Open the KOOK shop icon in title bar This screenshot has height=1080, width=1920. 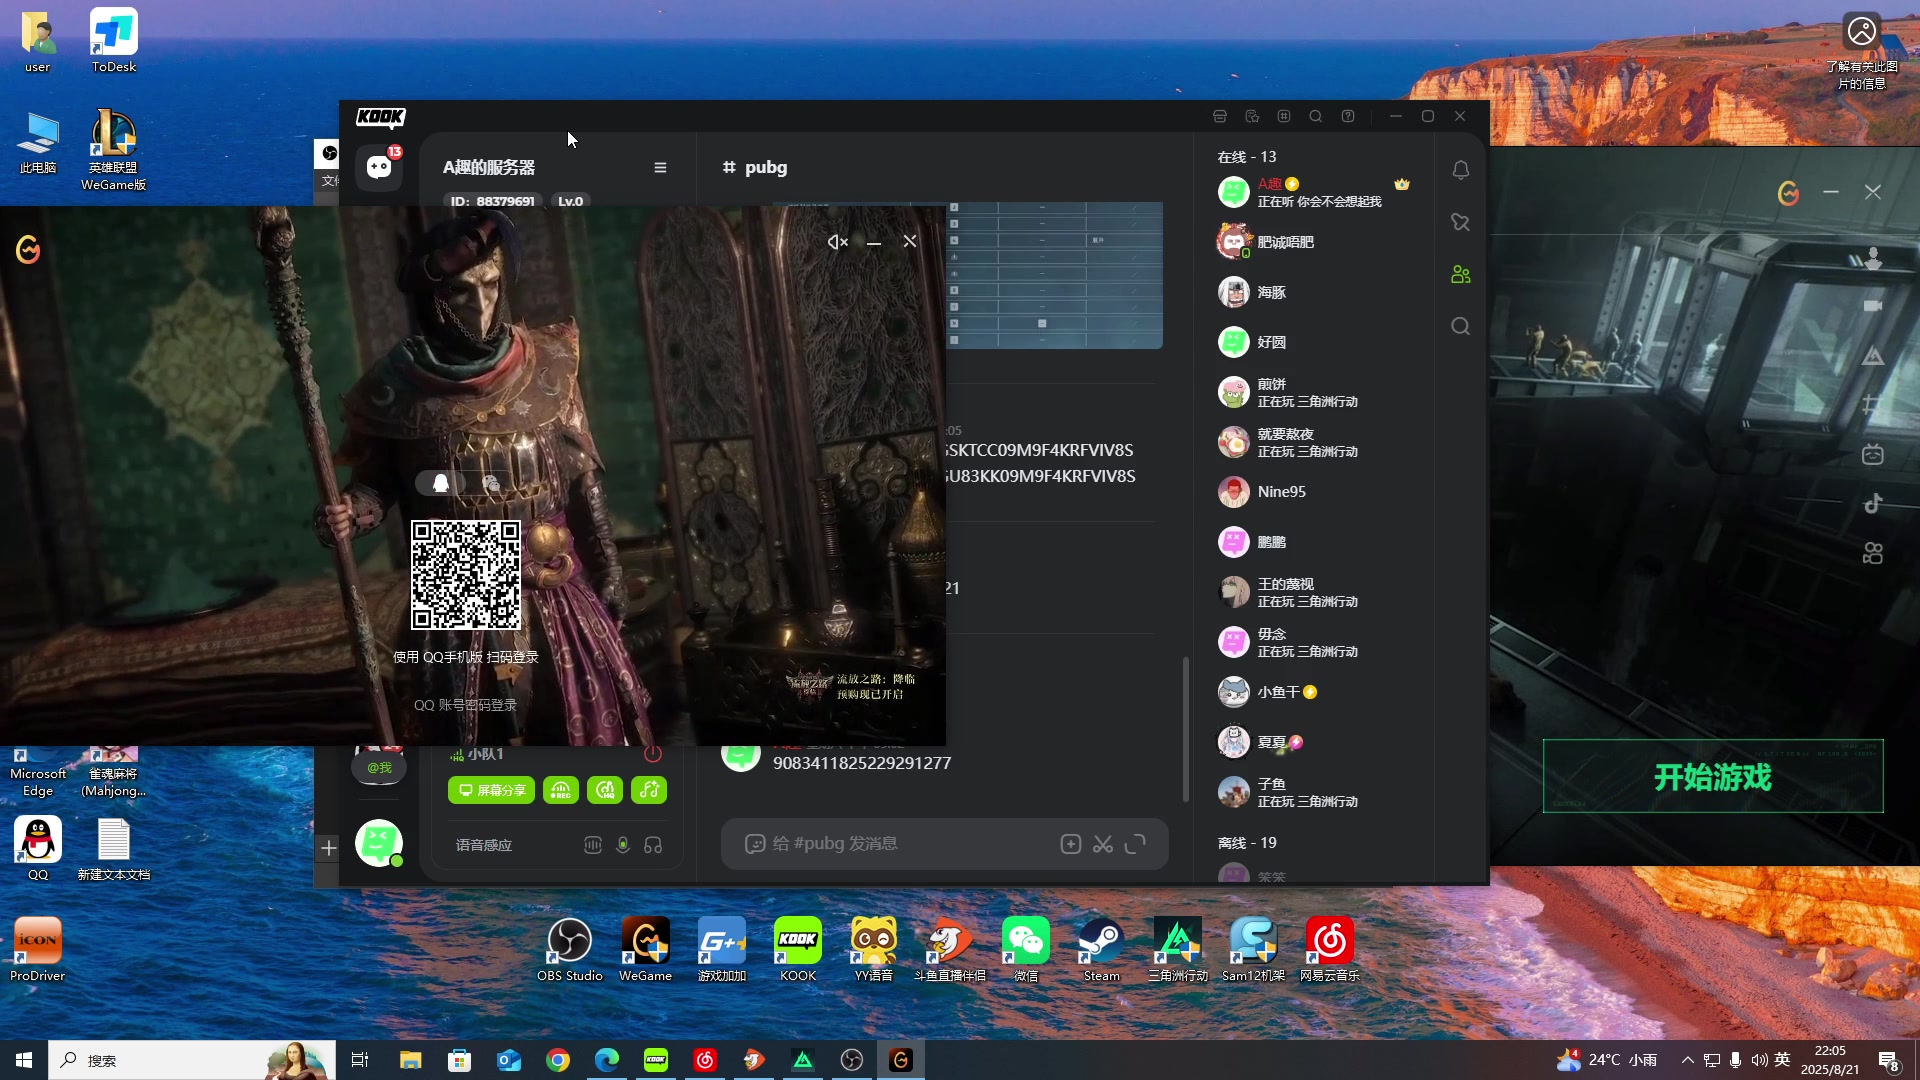click(x=1219, y=116)
